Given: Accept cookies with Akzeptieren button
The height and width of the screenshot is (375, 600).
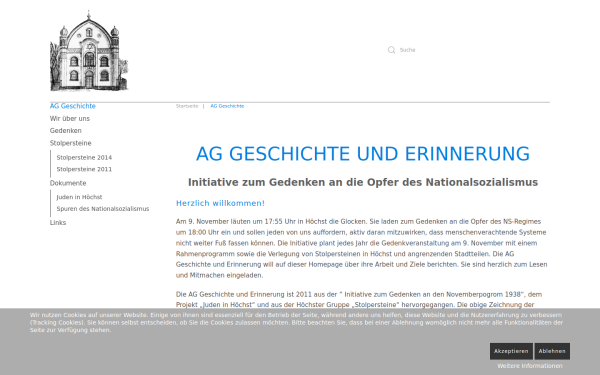Looking at the screenshot, I should [x=511, y=351].
